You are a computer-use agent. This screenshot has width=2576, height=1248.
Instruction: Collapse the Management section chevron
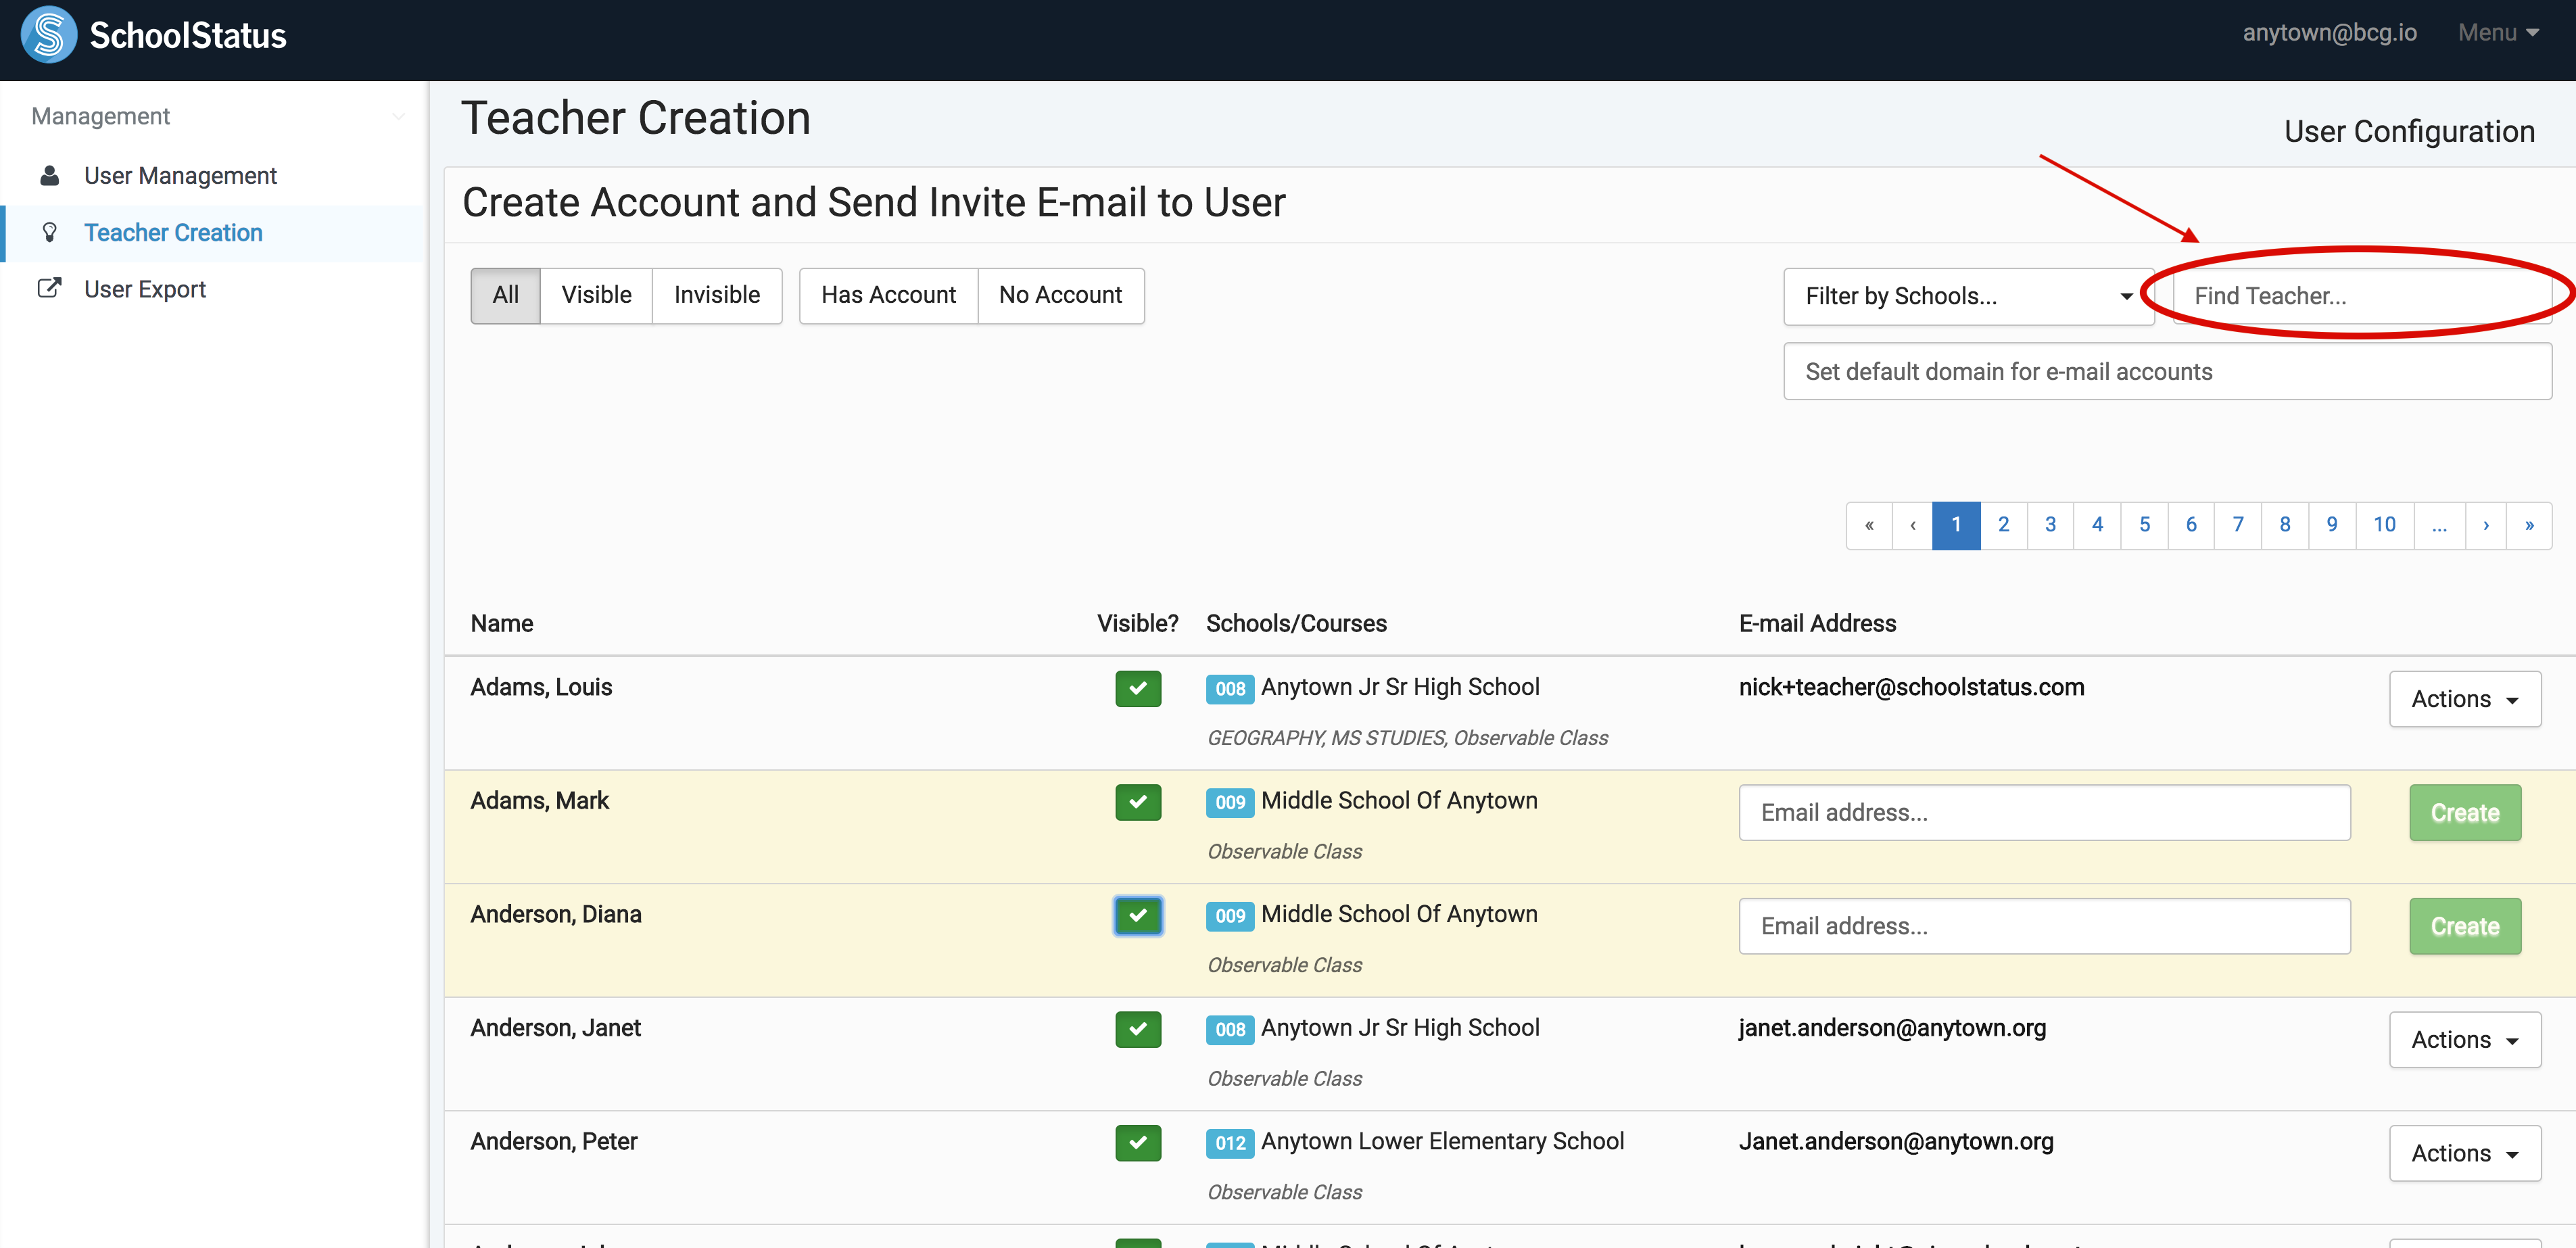tap(399, 117)
